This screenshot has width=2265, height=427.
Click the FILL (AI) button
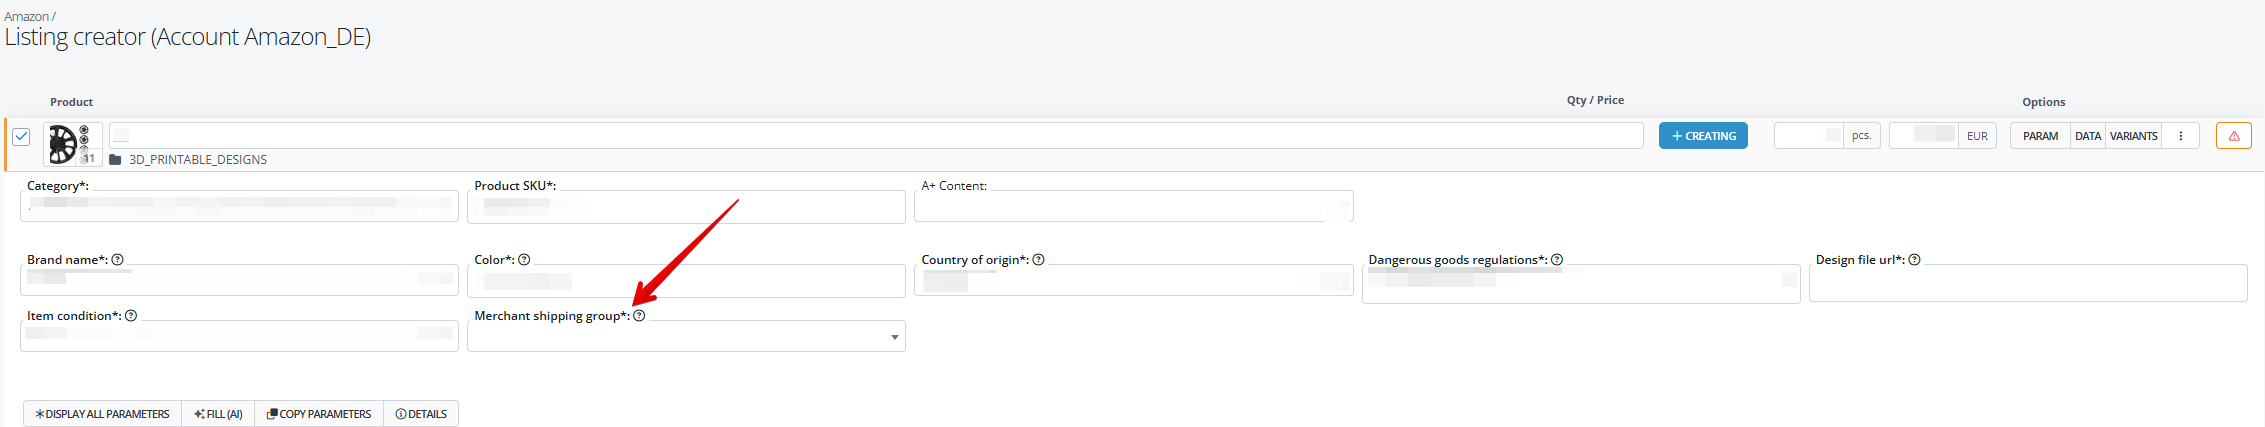[218, 414]
